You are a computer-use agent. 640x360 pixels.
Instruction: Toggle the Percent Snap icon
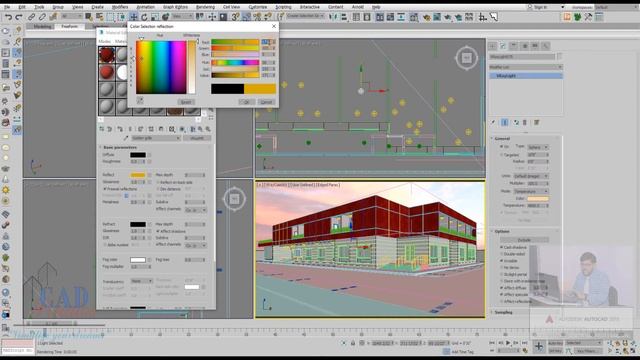coord(257,17)
